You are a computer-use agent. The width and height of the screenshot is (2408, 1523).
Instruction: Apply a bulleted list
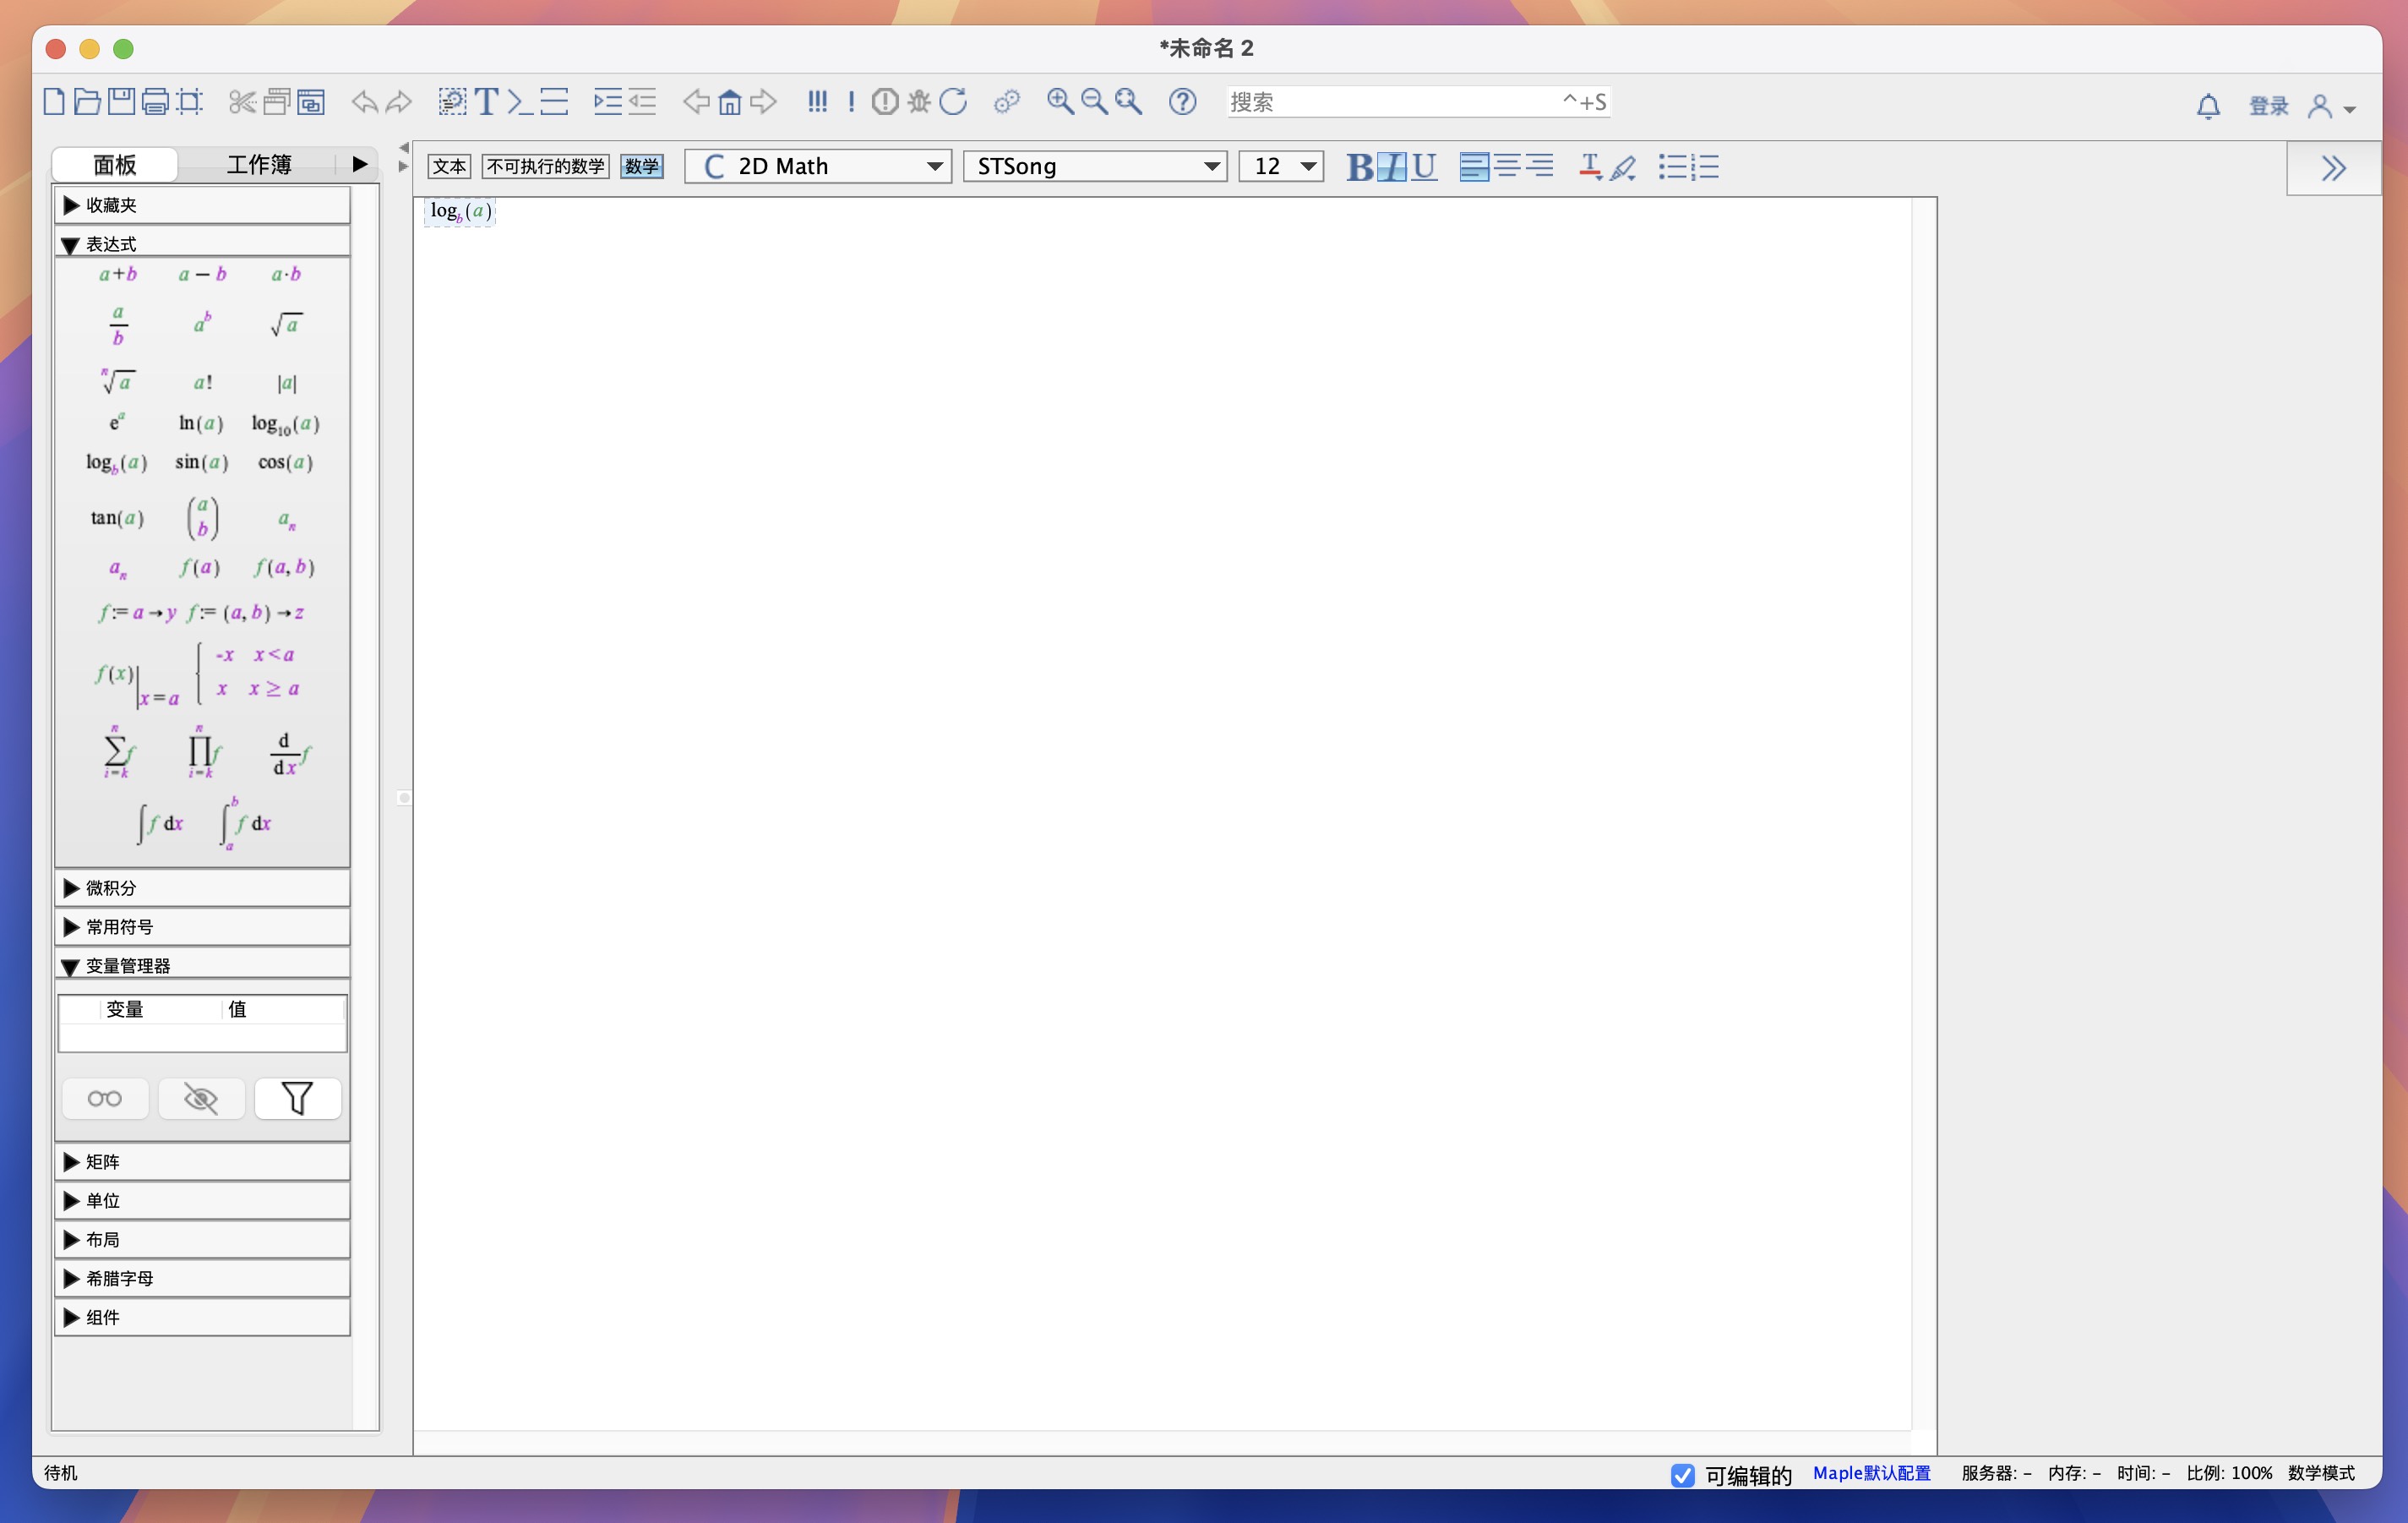point(1672,167)
